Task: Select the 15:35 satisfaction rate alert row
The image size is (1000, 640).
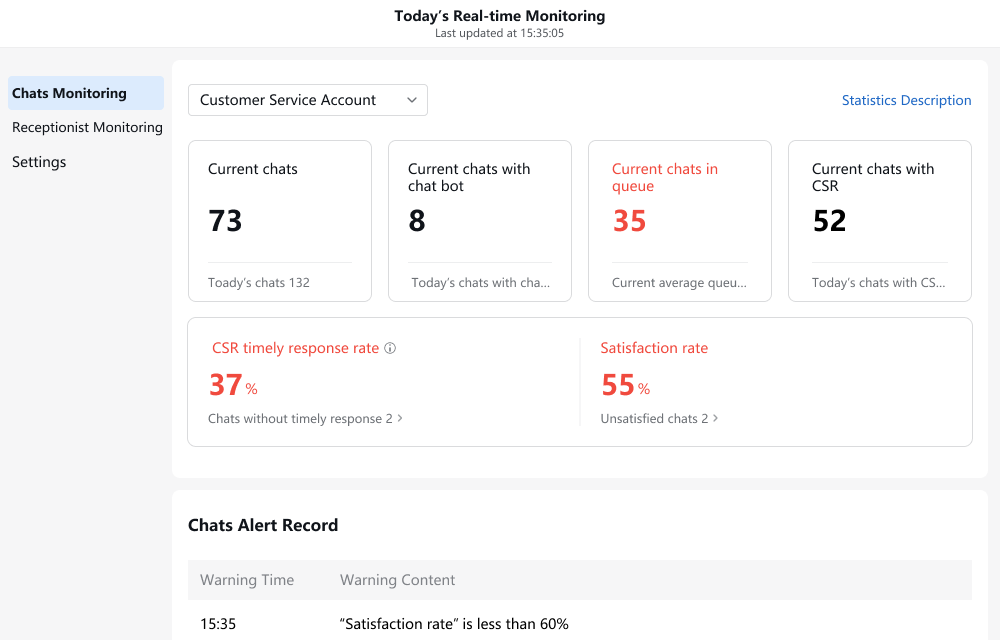Action: pyautogui.click(x=580, y=623)
